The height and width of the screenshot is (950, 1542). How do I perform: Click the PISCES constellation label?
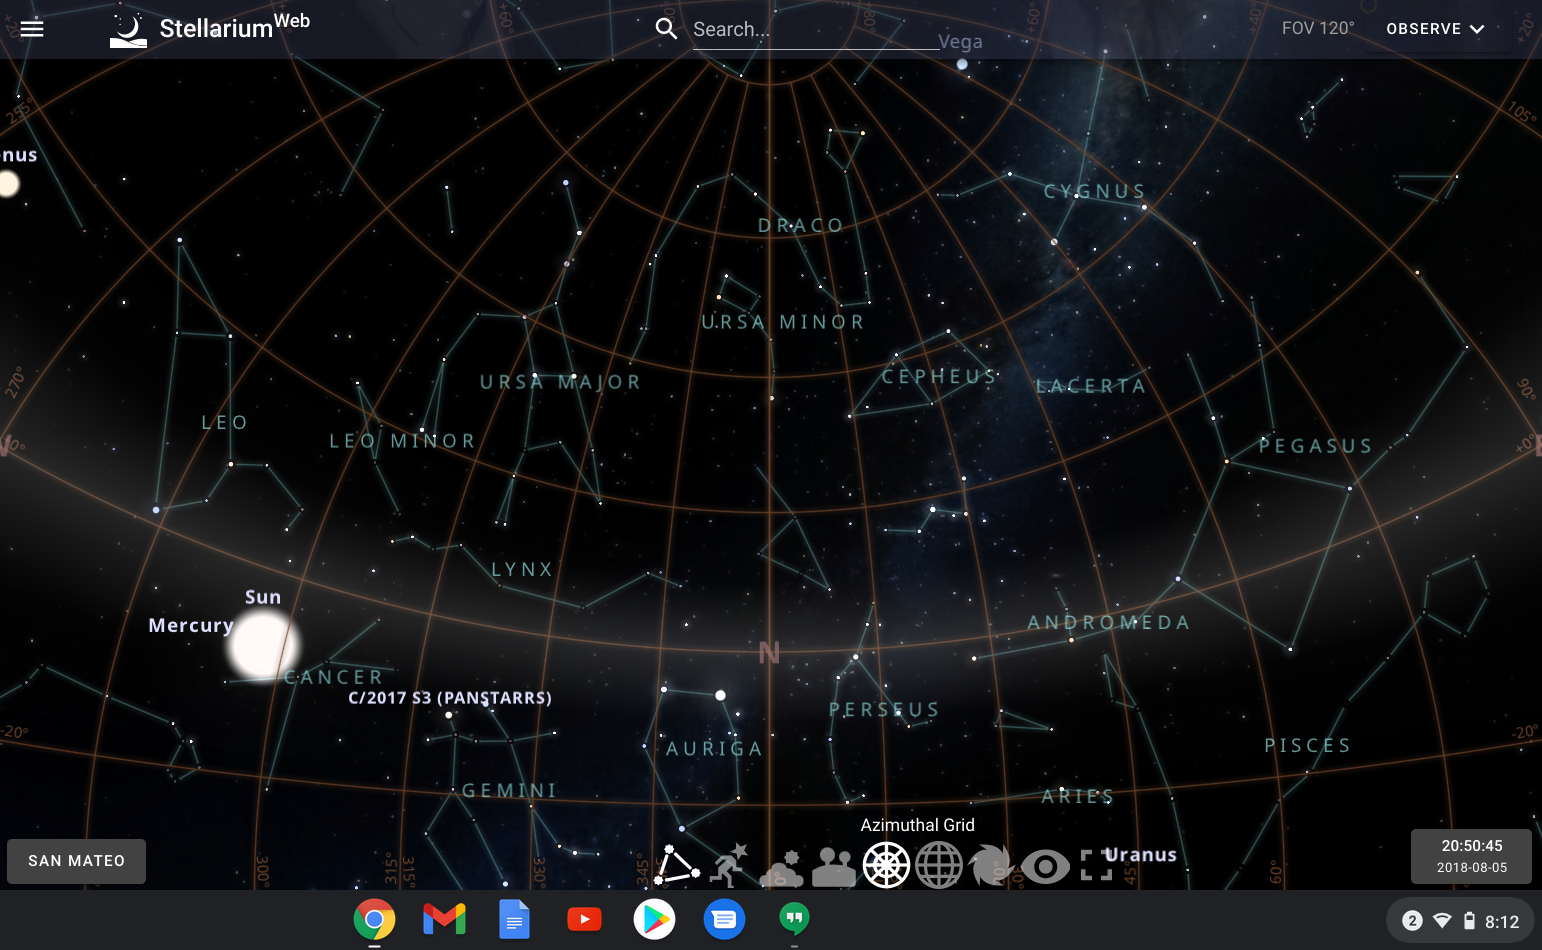(x=1308, y=746)
